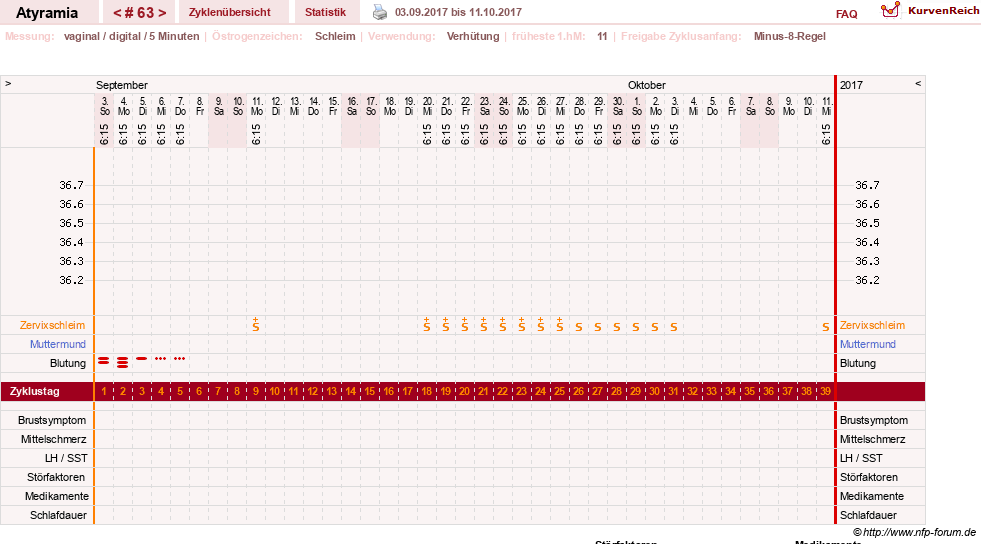Click the 36.7 temperature label on left
981x544 pixels.
click(x=71, y=185)
